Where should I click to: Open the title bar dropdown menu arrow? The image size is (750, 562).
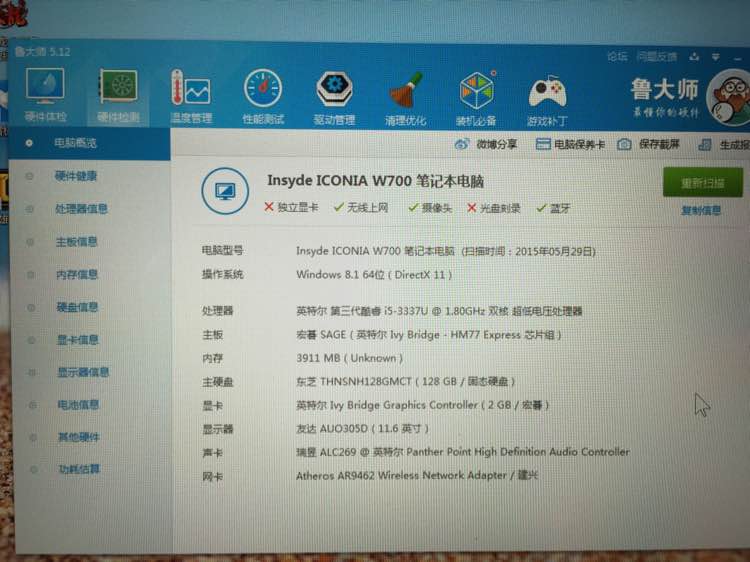[x=716, y=57]
